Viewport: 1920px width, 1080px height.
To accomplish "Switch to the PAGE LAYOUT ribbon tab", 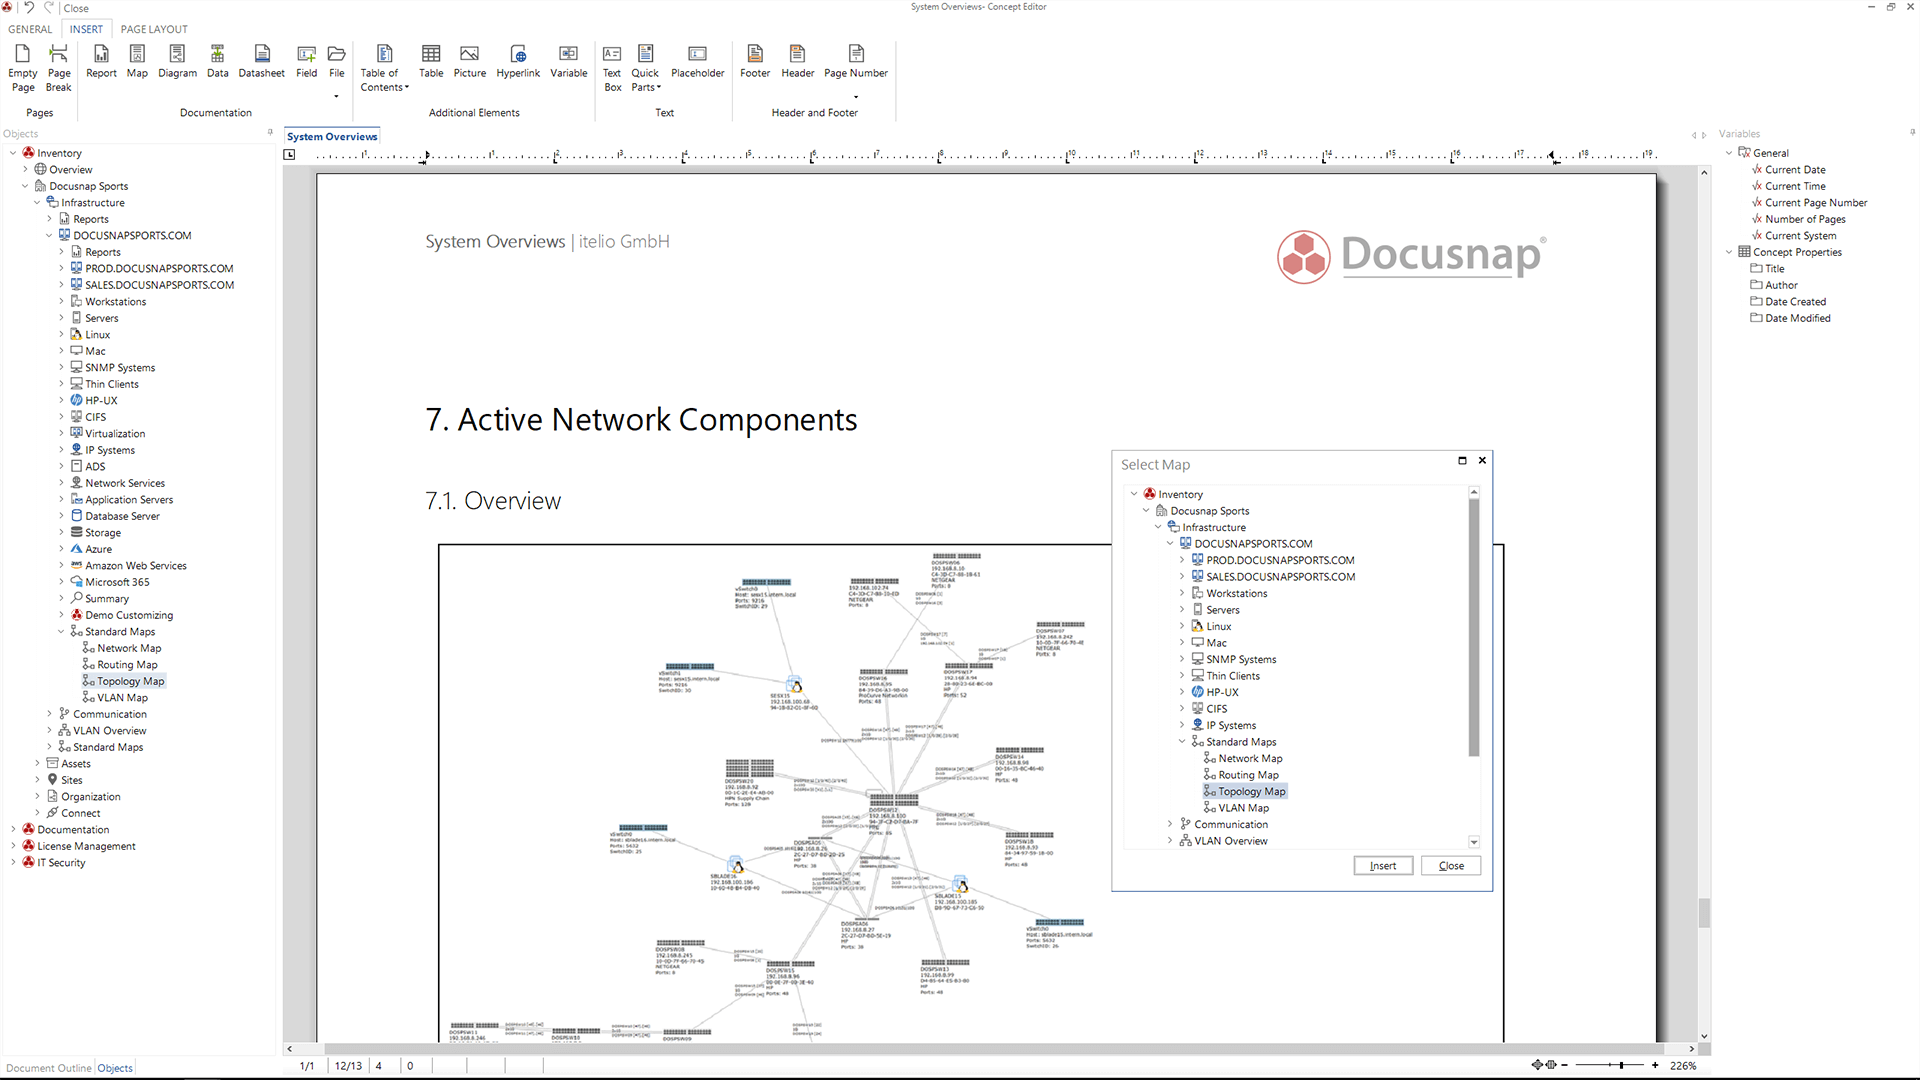I will click(x=153, y=29).
